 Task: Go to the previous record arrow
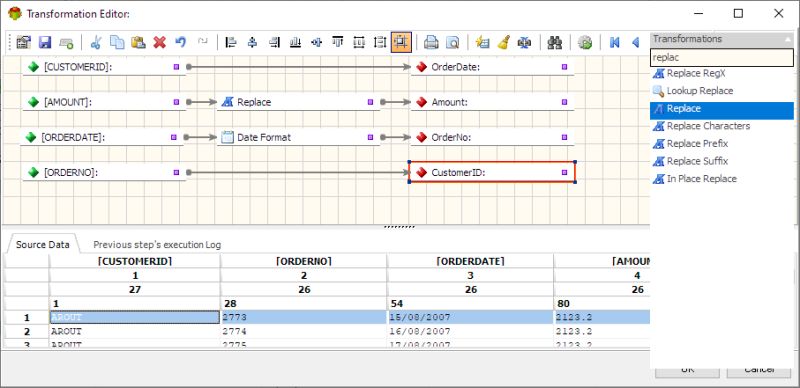[636, 42]
